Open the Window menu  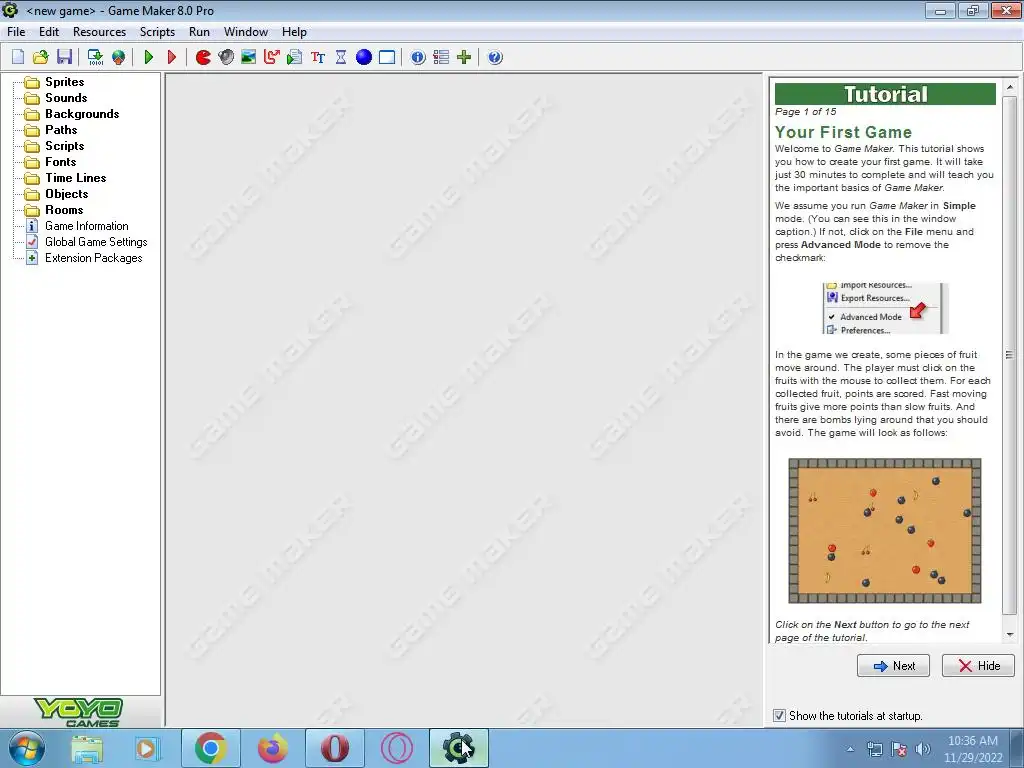(x=246, y=32)
